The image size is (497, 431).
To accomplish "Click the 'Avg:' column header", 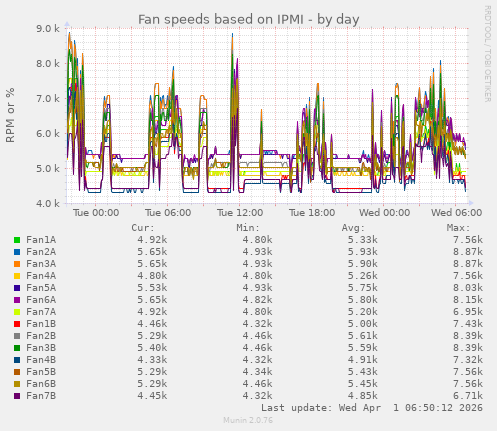I will point(353,228).
